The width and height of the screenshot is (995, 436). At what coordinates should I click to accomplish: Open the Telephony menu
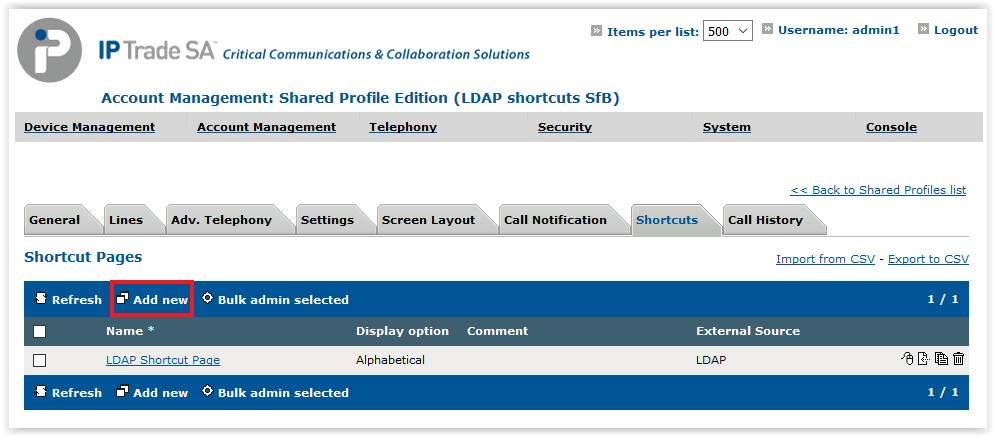403,127
